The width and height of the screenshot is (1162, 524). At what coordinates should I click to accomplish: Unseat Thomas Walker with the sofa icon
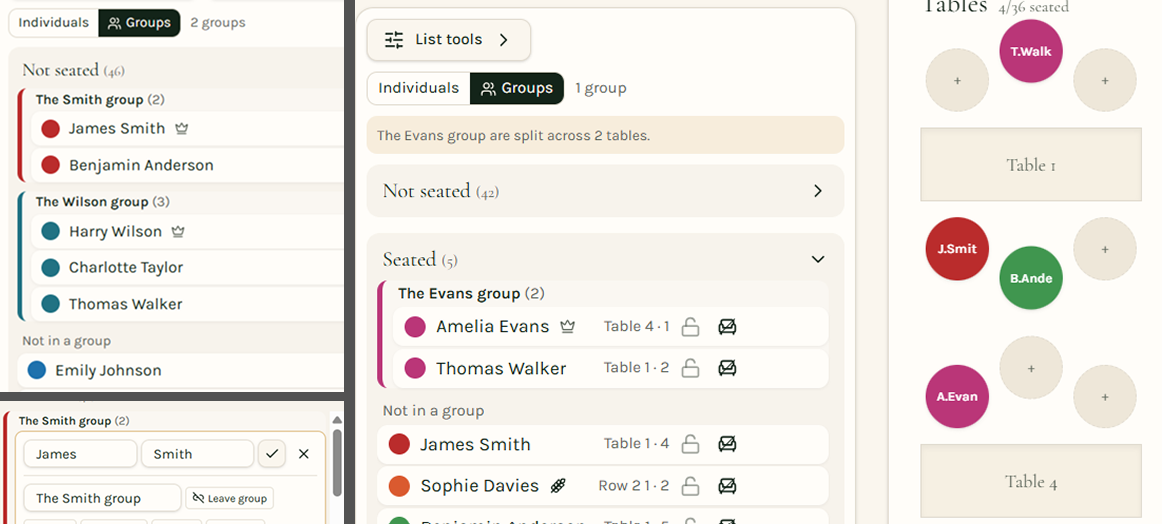point(728,368)
